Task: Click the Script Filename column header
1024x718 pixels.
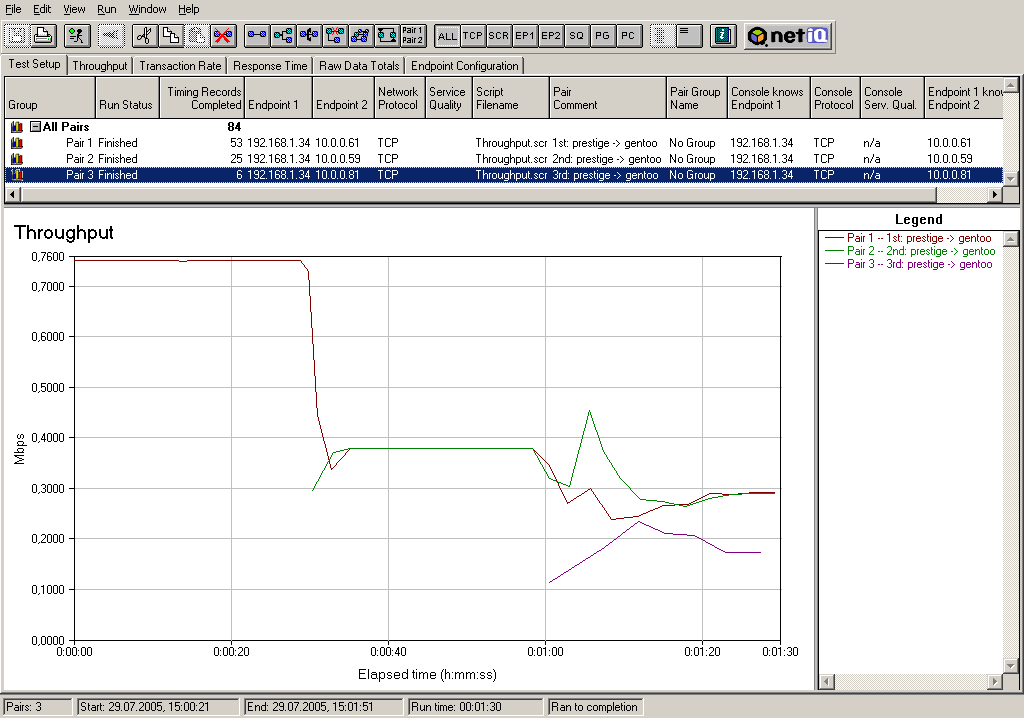Action: click(x=510, y=98)
